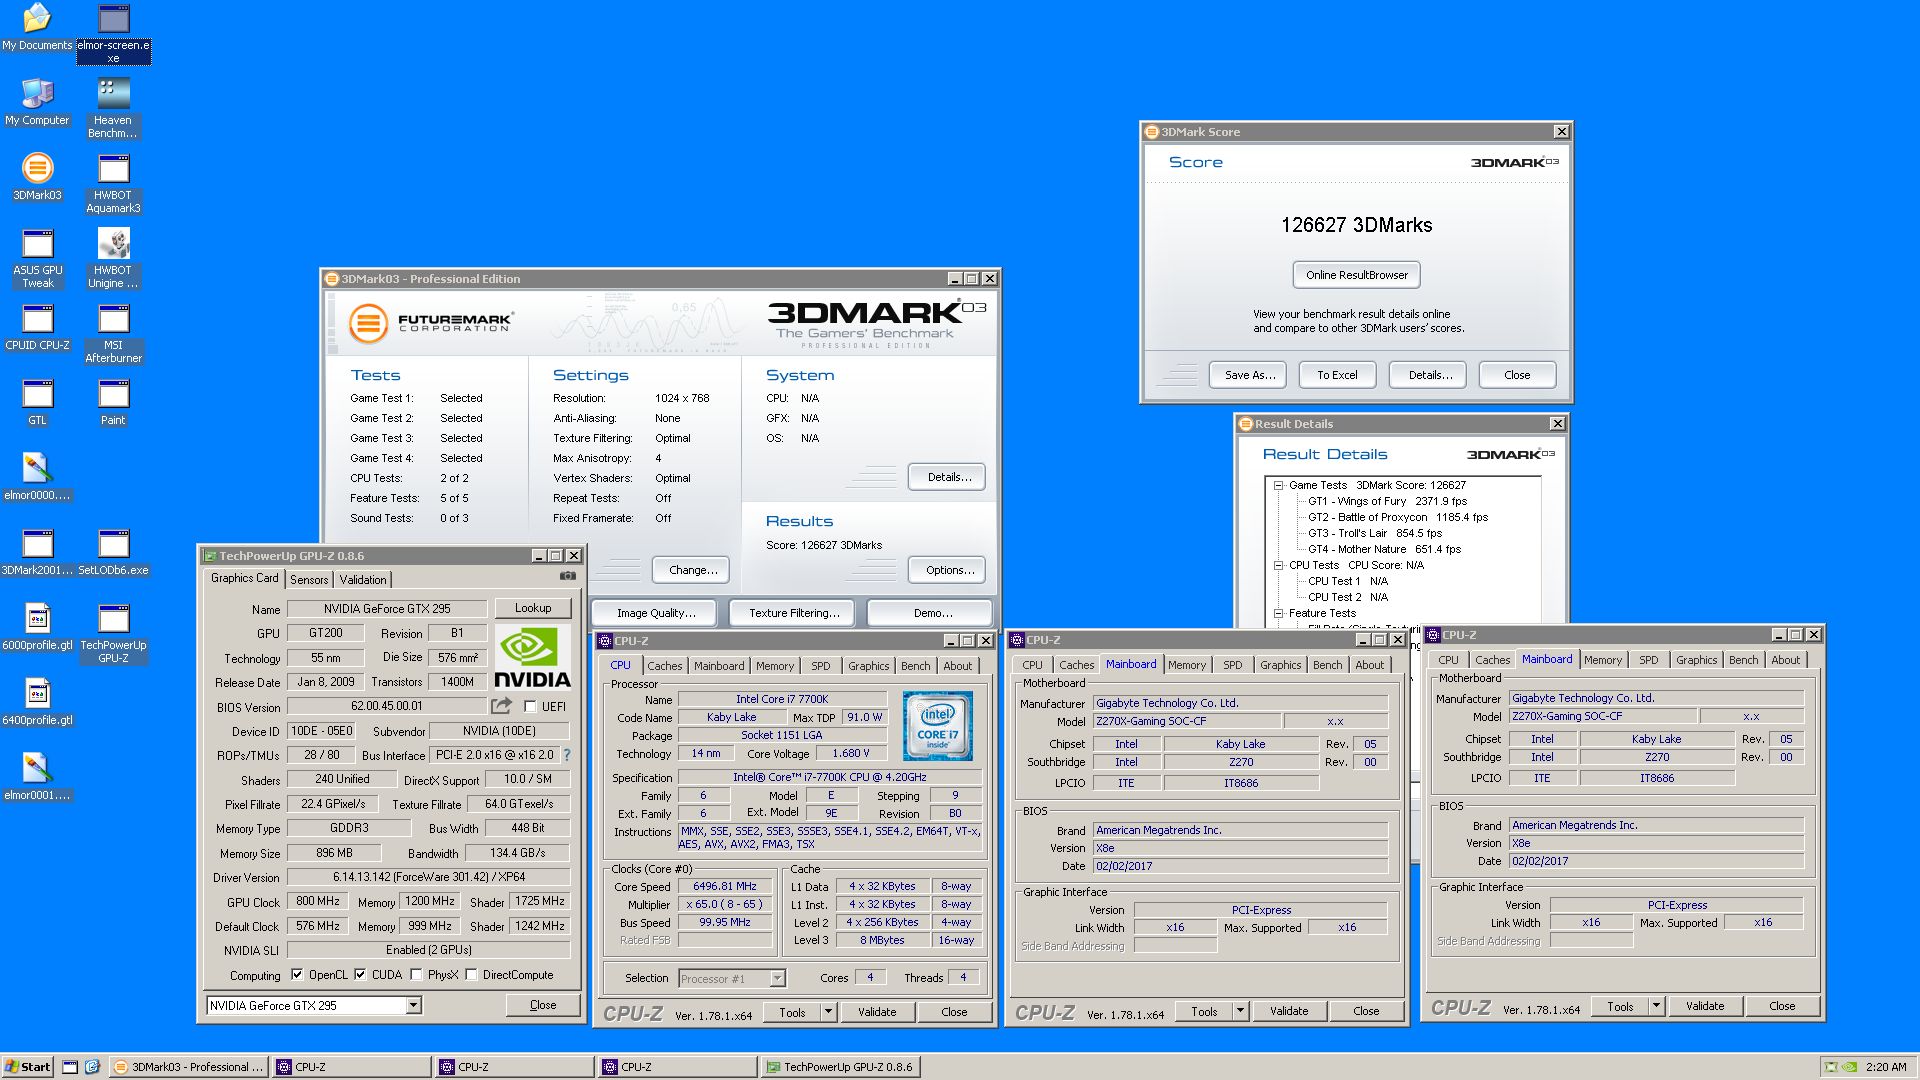Open My Computer desktop icon
This screenshot has height=1080, width=1920.
(37, 102)
